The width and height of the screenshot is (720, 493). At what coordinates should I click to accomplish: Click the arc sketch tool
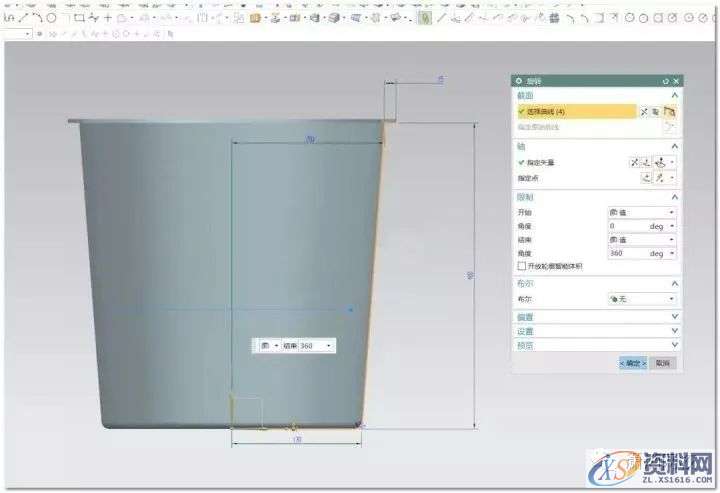37,18
